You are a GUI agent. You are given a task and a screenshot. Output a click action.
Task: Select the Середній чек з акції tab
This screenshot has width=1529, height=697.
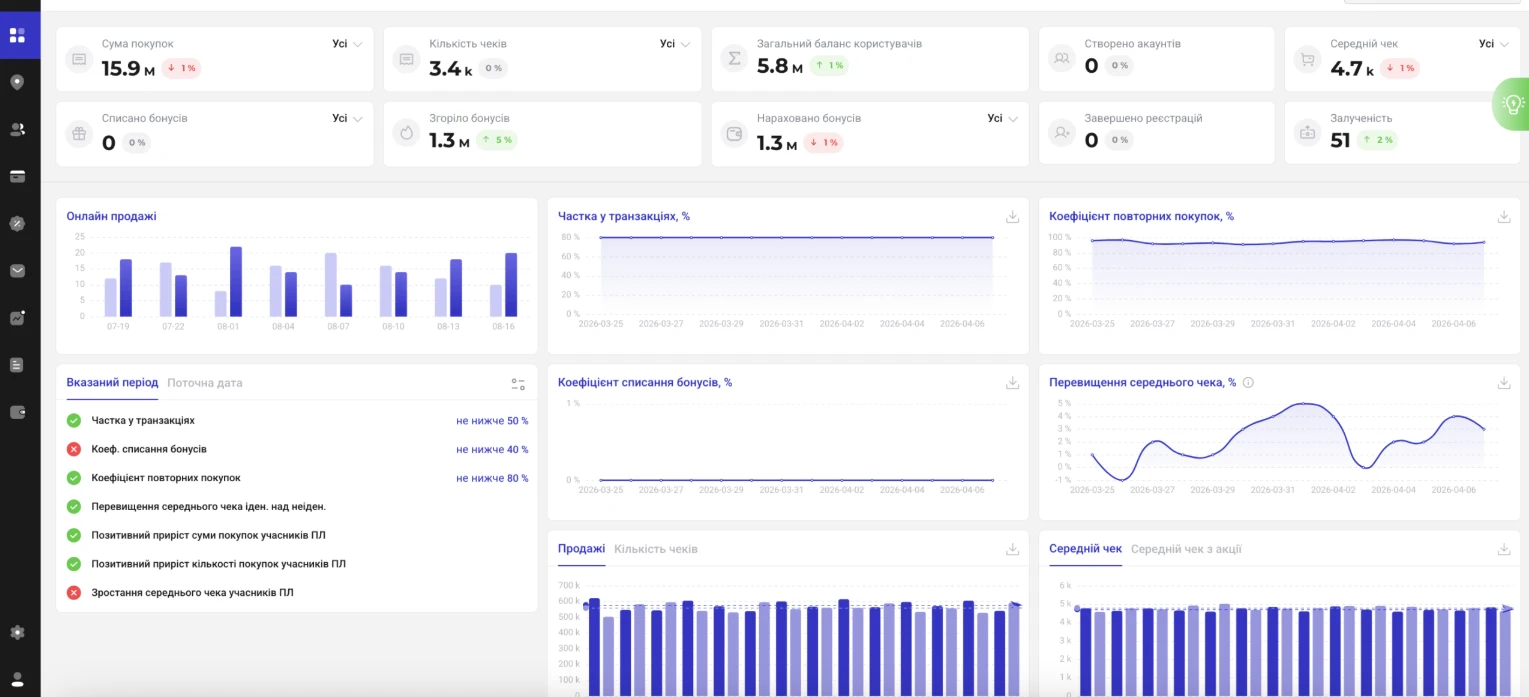(x=1186, y=549)
